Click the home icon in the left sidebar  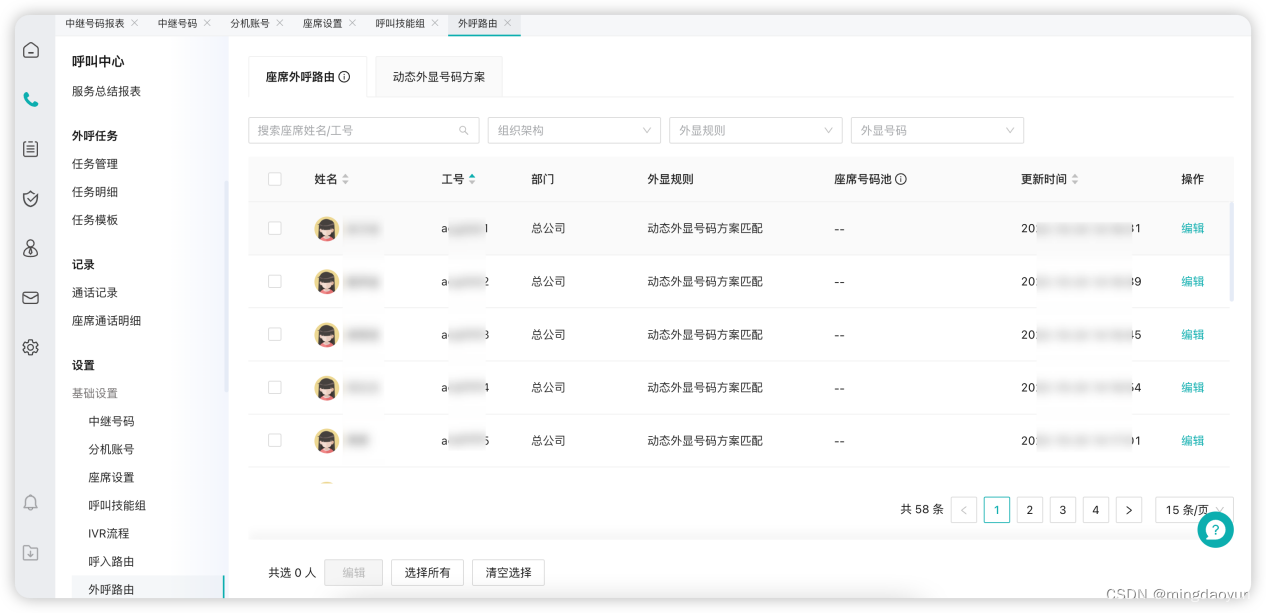point(30,48)
